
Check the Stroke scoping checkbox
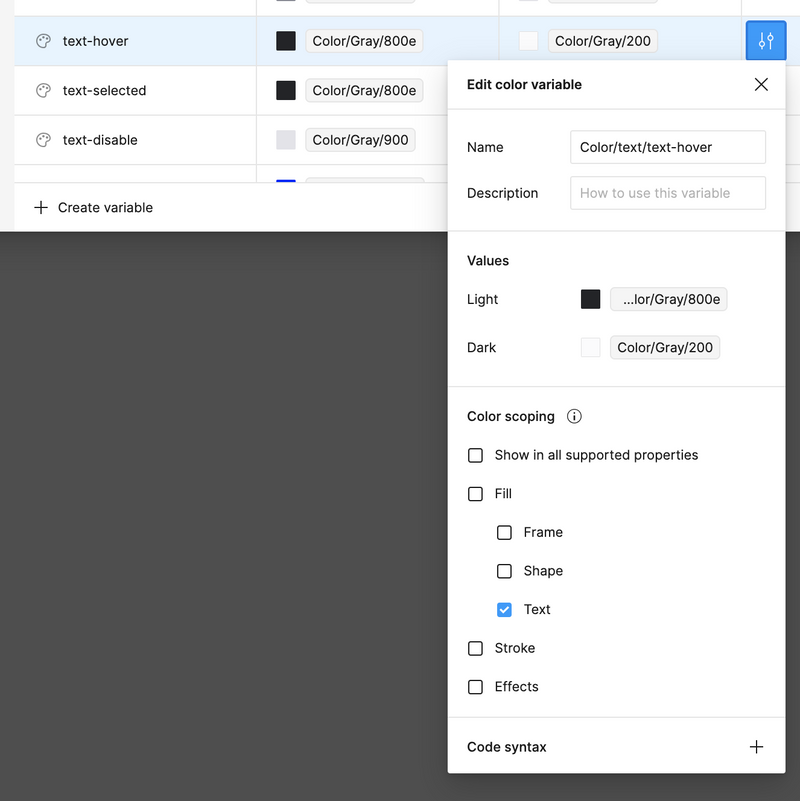(476, 648)
